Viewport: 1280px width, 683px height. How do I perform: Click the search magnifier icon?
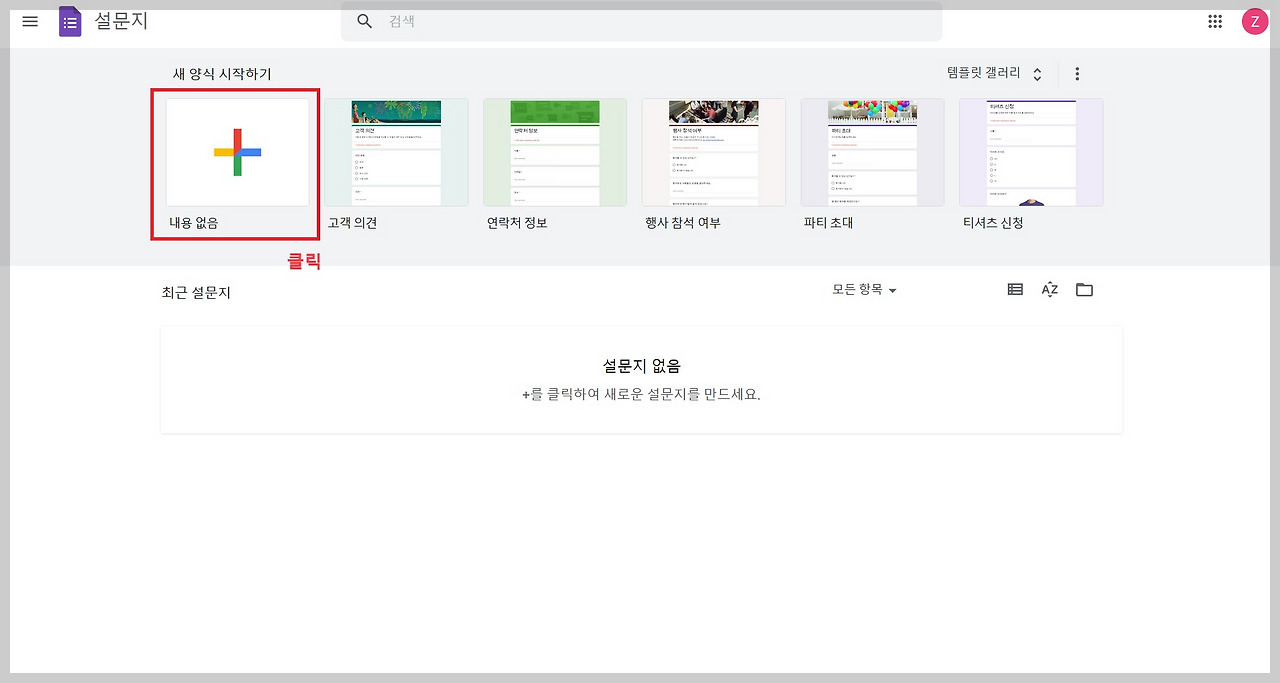pyautogui.click(x=365, y=21)
